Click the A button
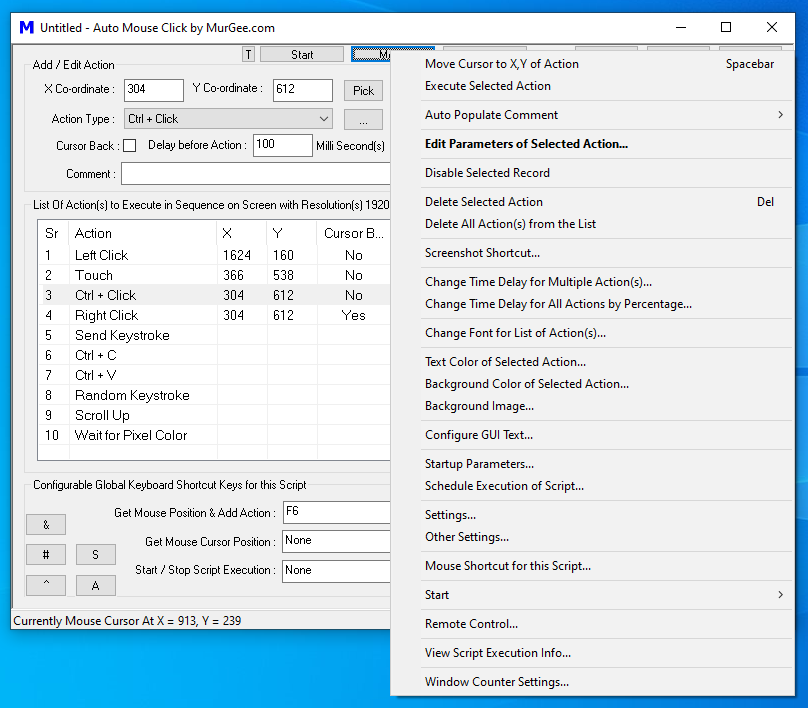This screenshot has width=808, height=708. click(x=96, y=585)
